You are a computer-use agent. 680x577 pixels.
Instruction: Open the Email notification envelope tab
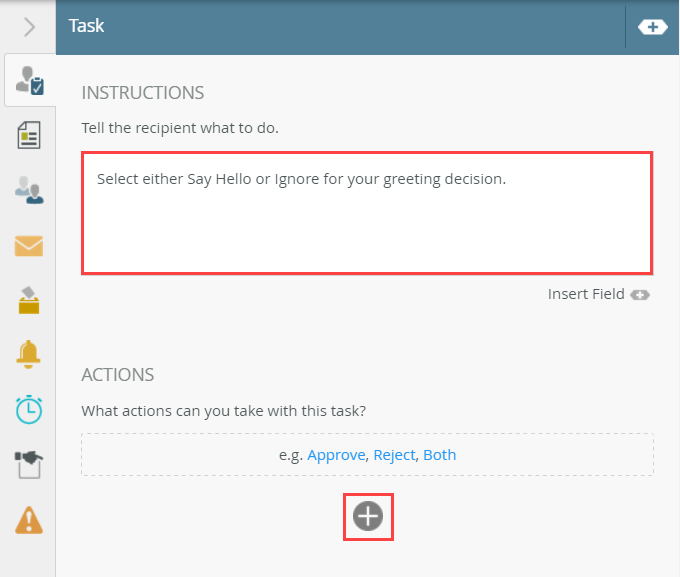[x=29, y=245]
